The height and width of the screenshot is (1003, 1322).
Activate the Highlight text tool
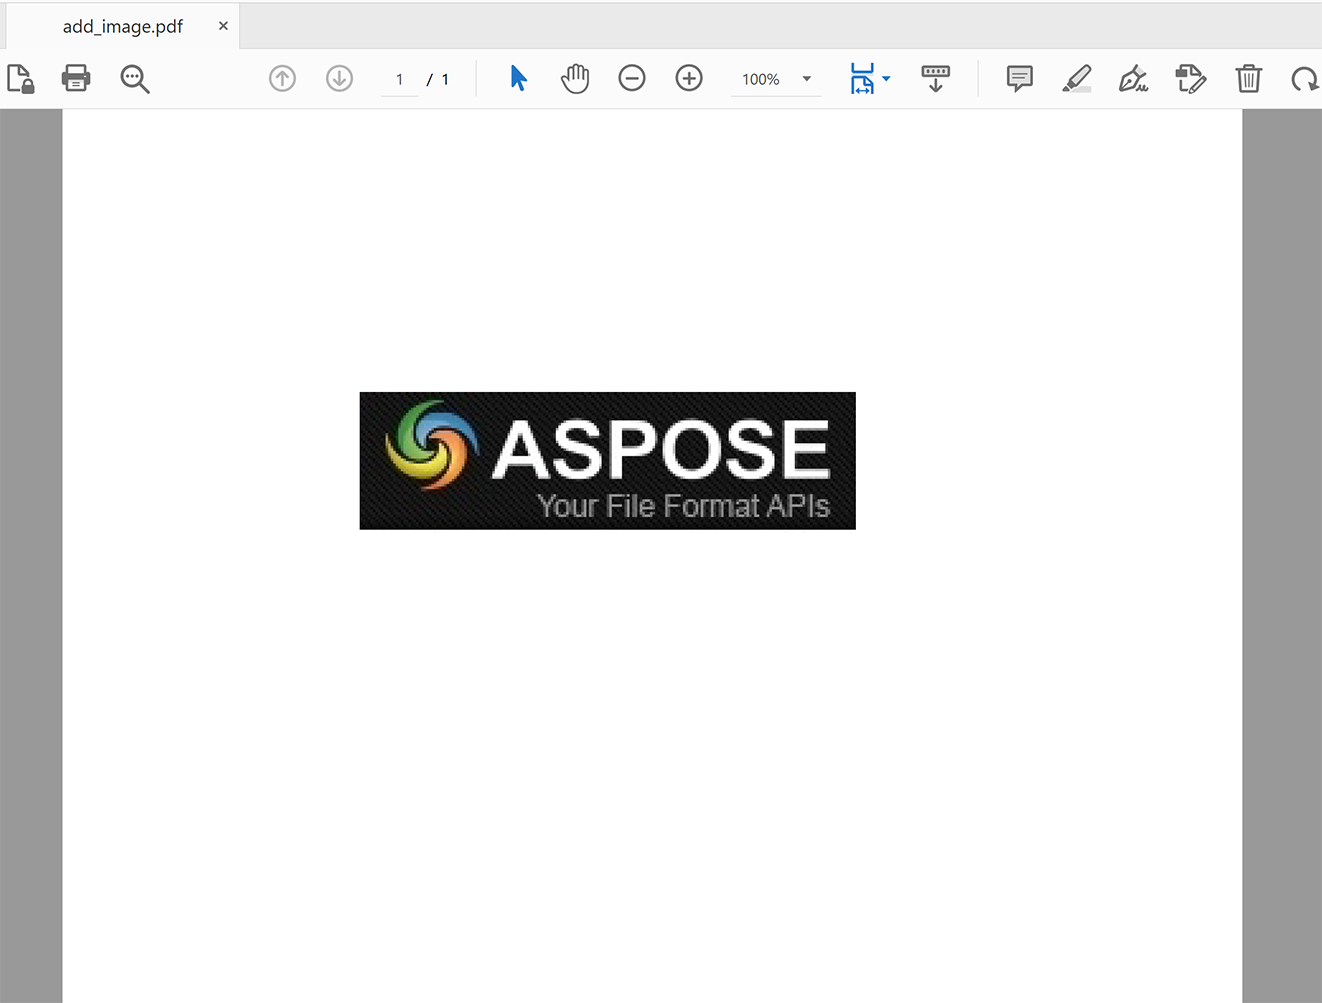[1077, 78]
